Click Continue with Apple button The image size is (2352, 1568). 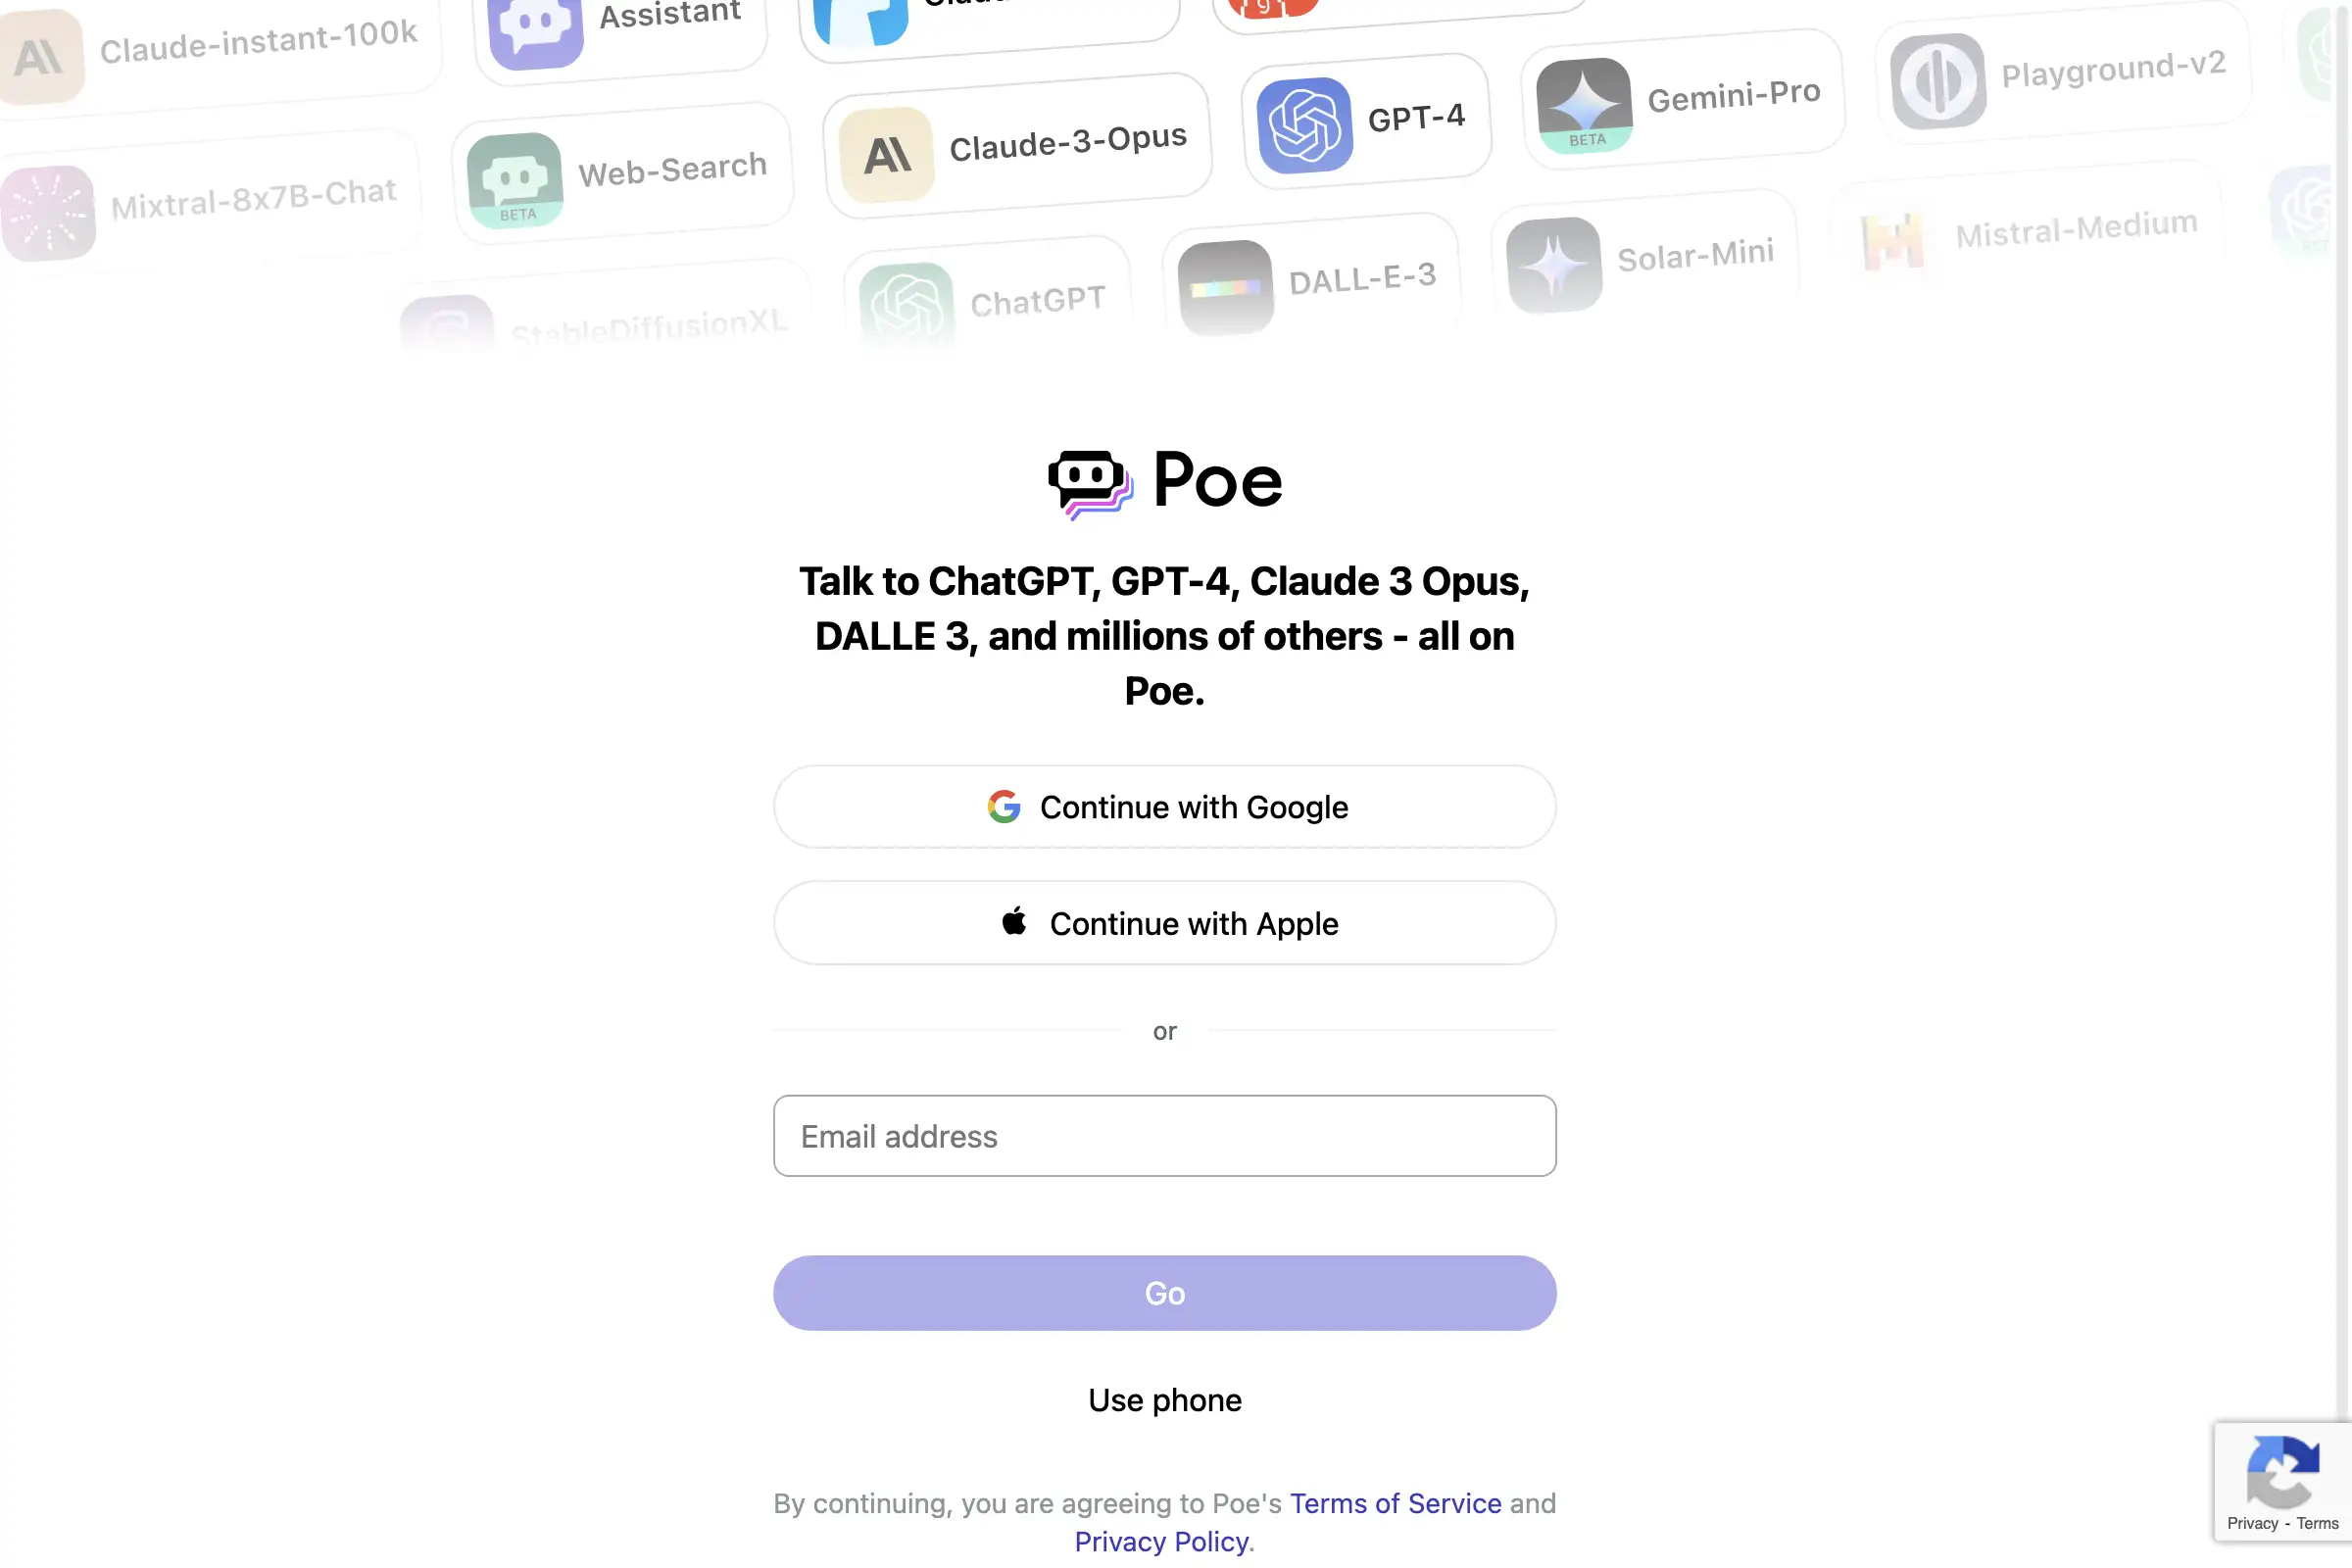pyautogui.click(x=1164, y=922)
